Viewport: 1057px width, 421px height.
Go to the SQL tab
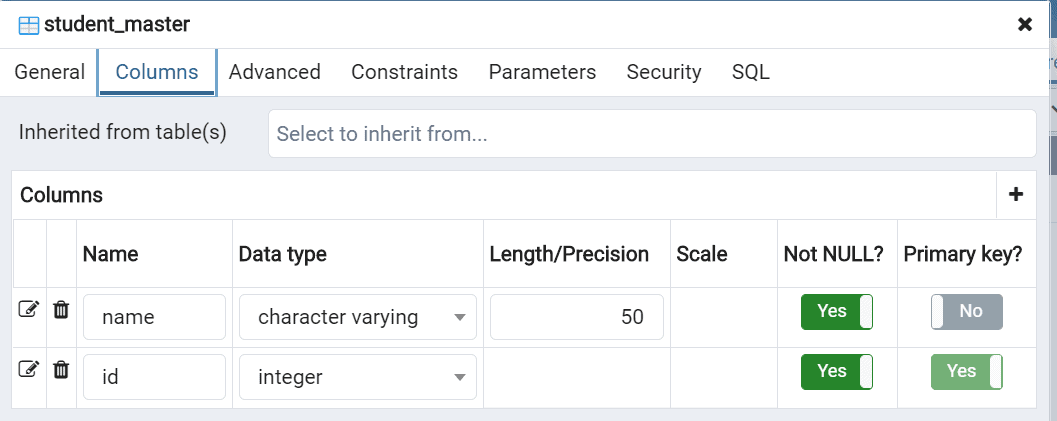coord(751,72)
